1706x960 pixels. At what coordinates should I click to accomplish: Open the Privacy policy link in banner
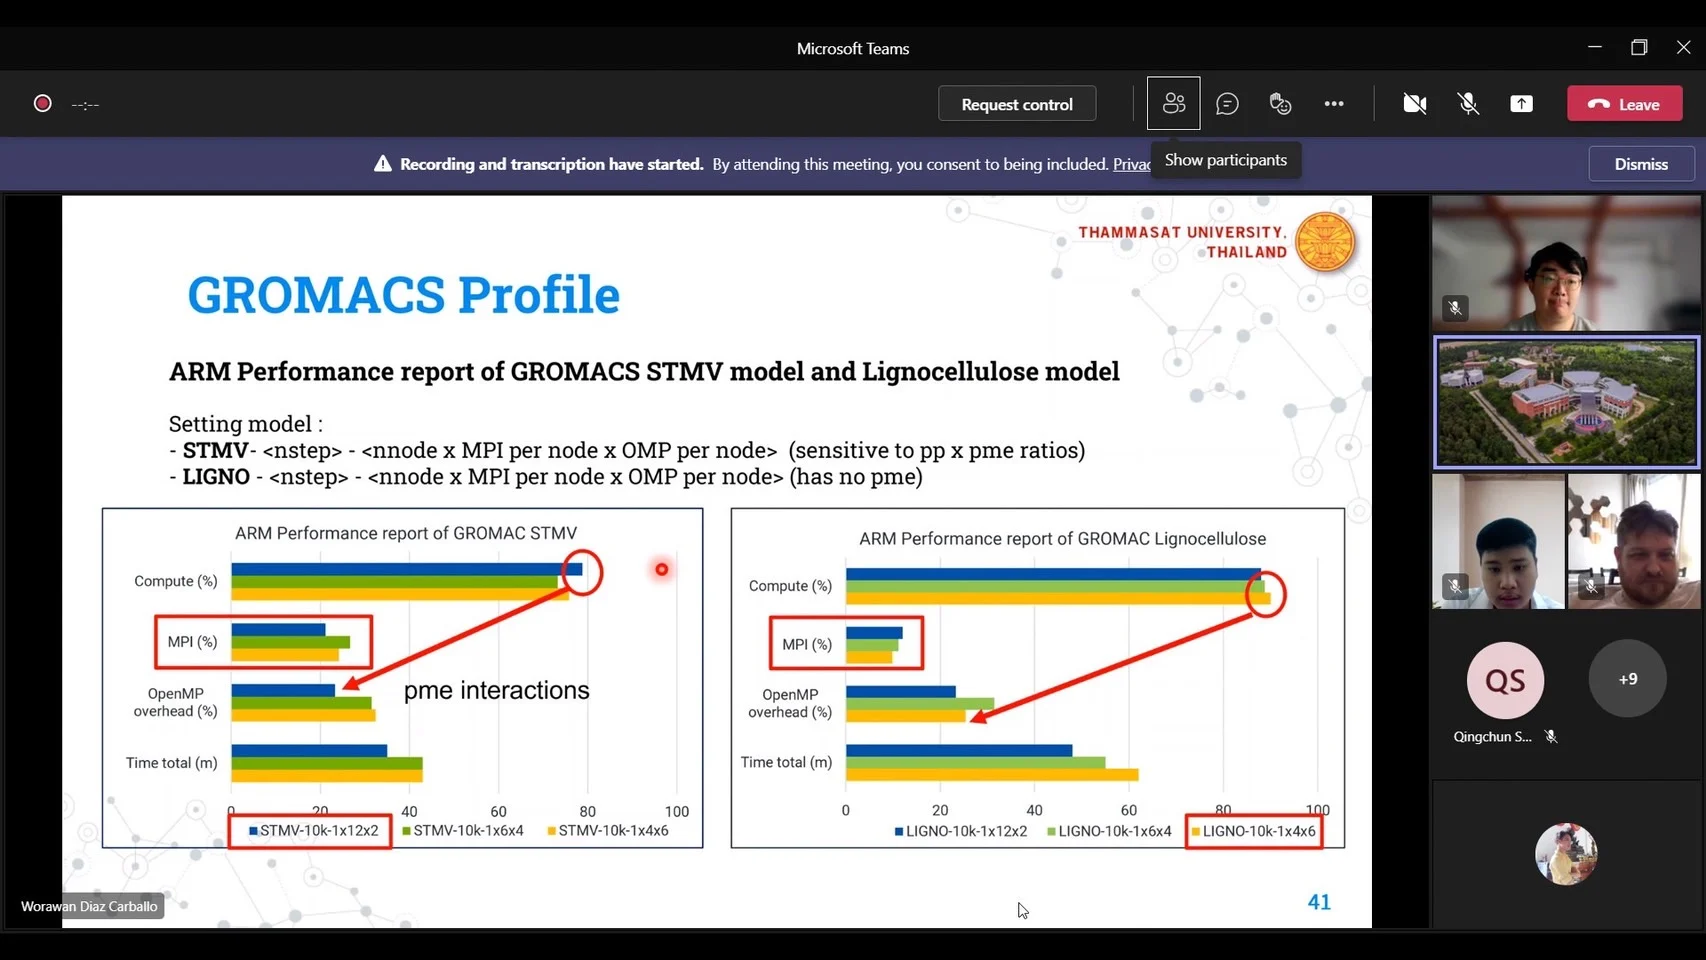tap(1131, 165)
